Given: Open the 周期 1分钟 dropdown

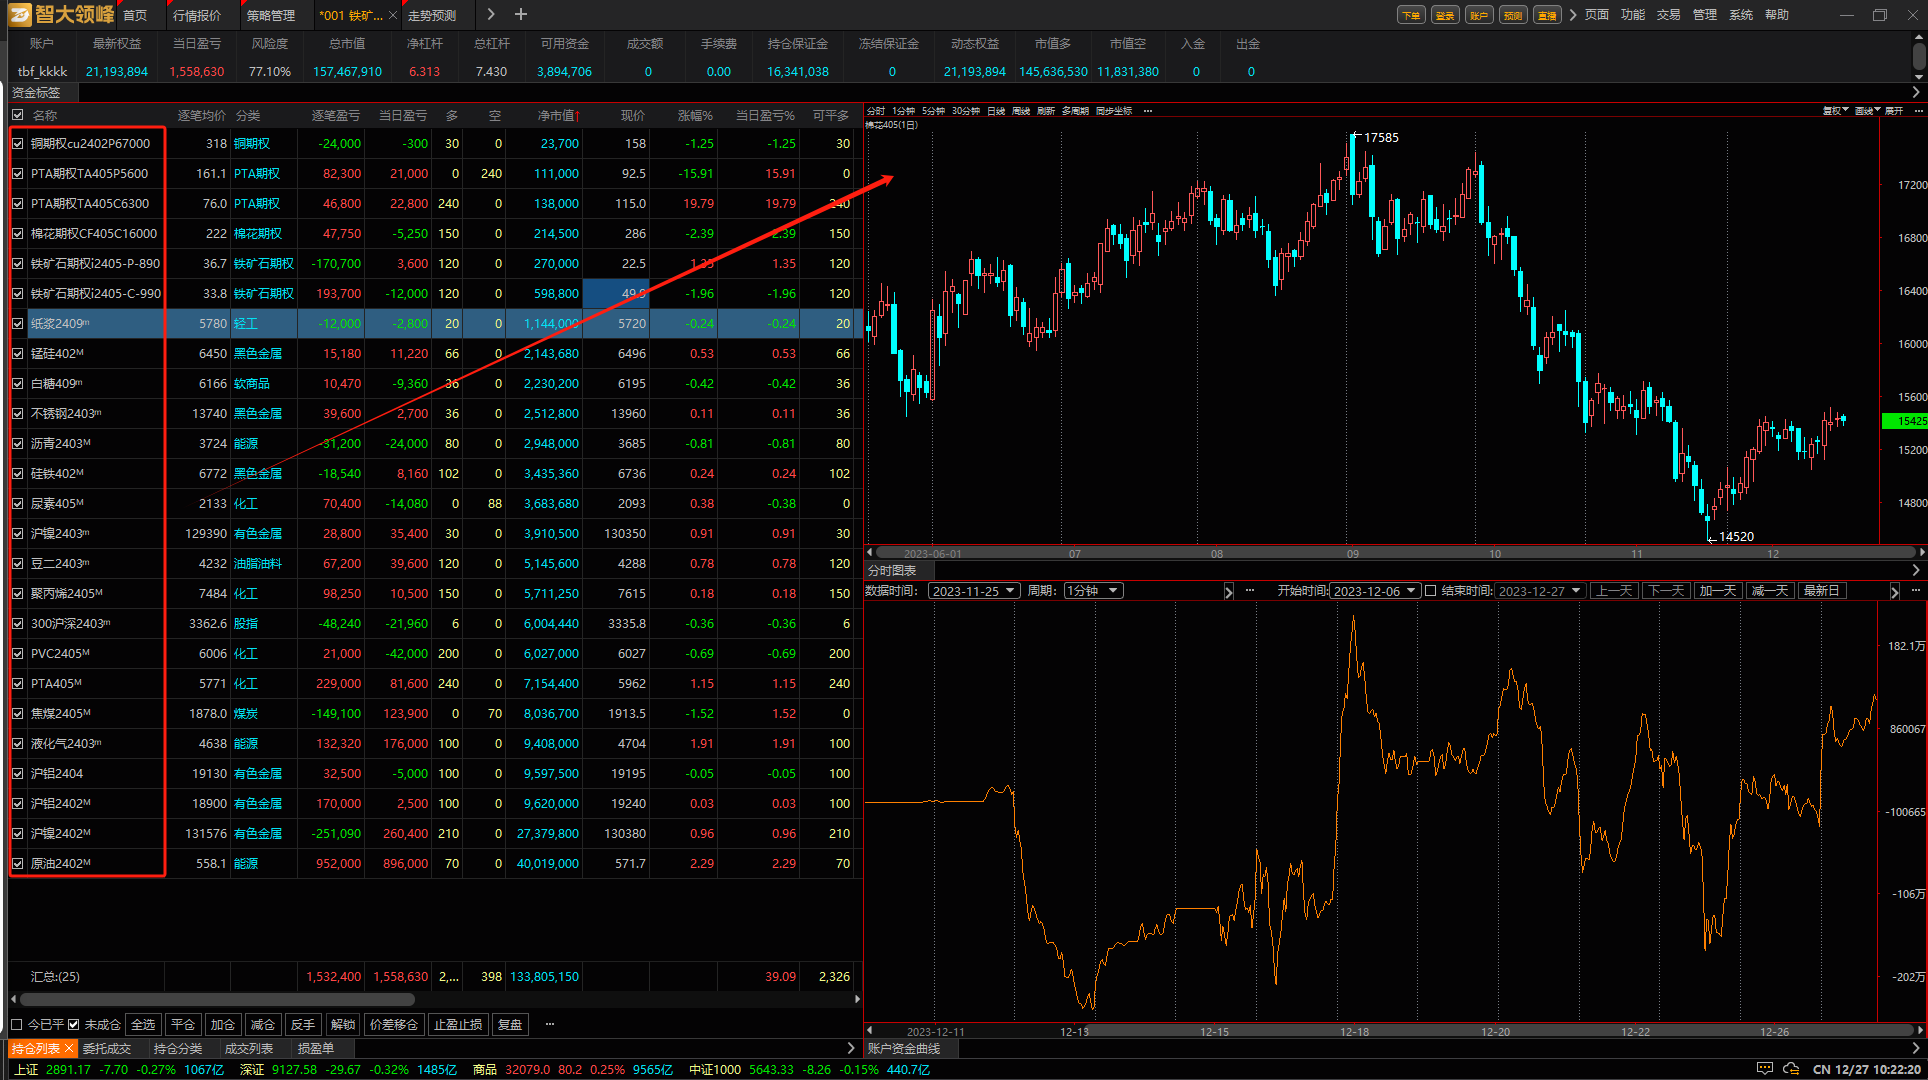Looking at the screenshot, I should (1093, 591).
